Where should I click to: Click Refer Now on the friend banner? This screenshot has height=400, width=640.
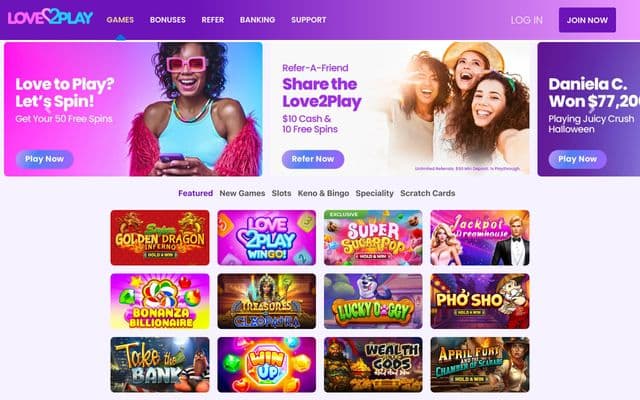[313, 159]
